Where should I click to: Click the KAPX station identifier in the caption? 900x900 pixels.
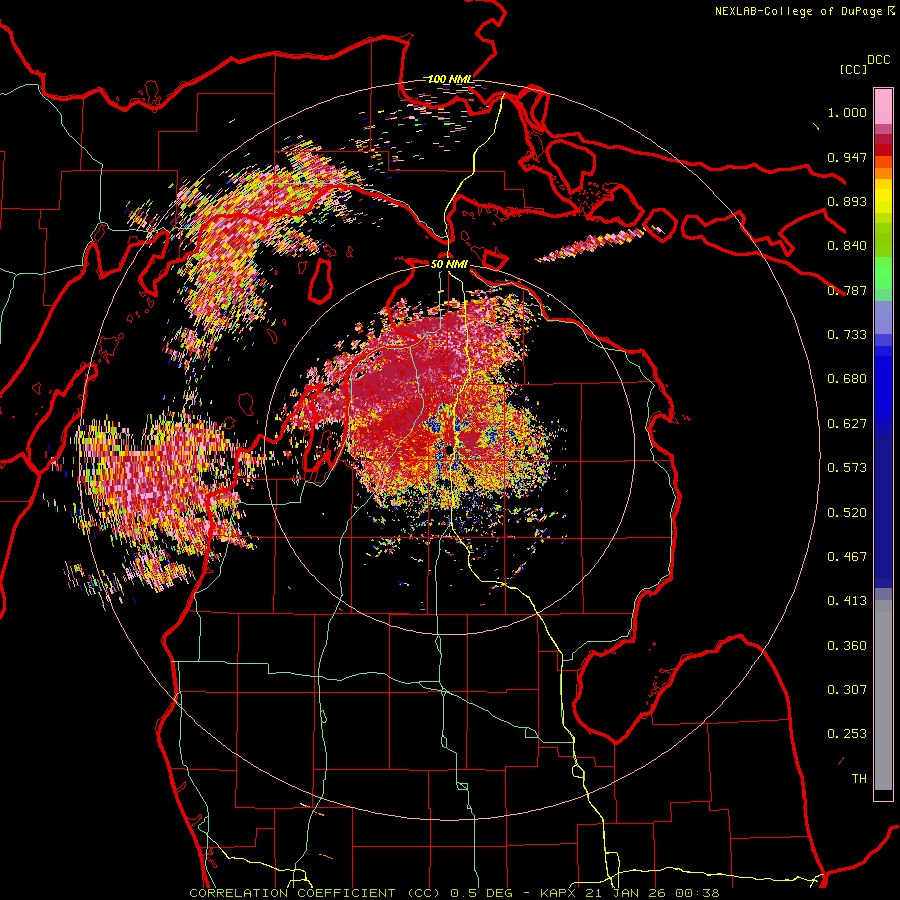coord(557,893)
